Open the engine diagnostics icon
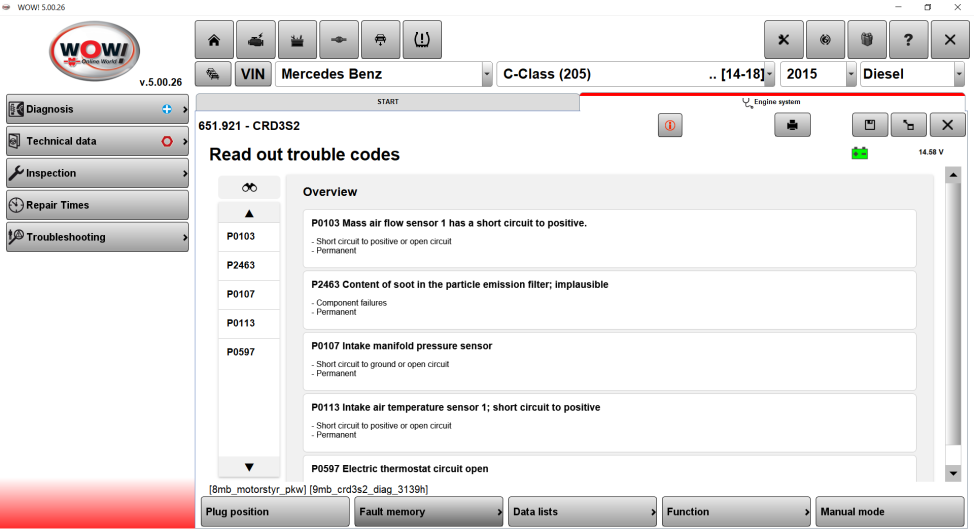974x529 pixels. tap(256, 40)
